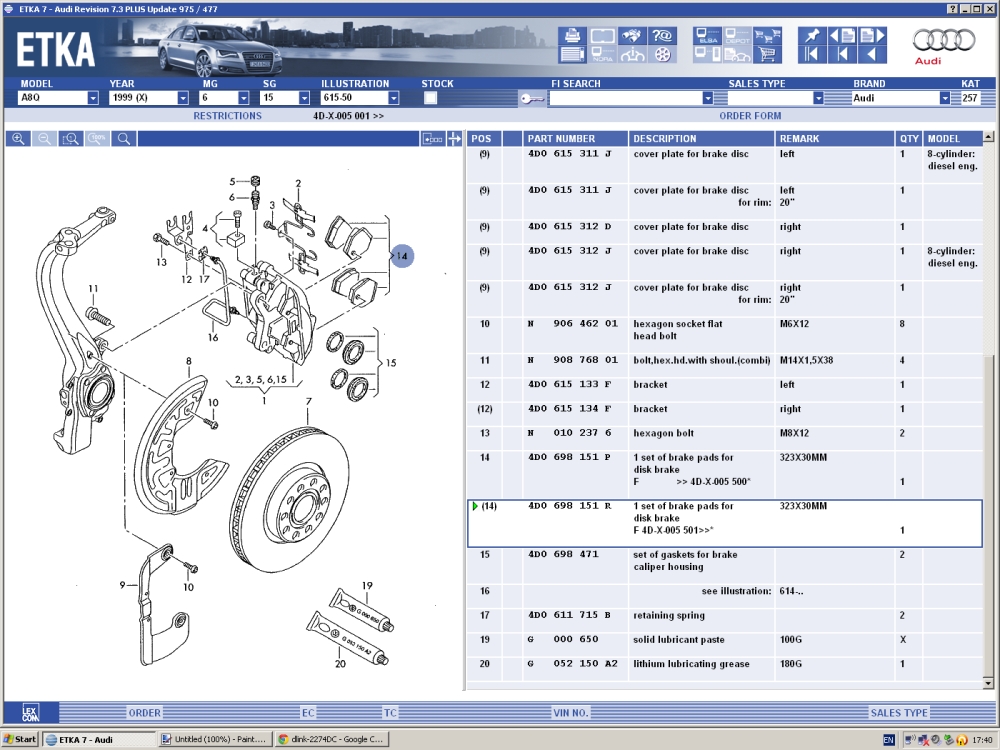
Task: Switch to Google Chrome taskbar window
Action: coord(332,739)
